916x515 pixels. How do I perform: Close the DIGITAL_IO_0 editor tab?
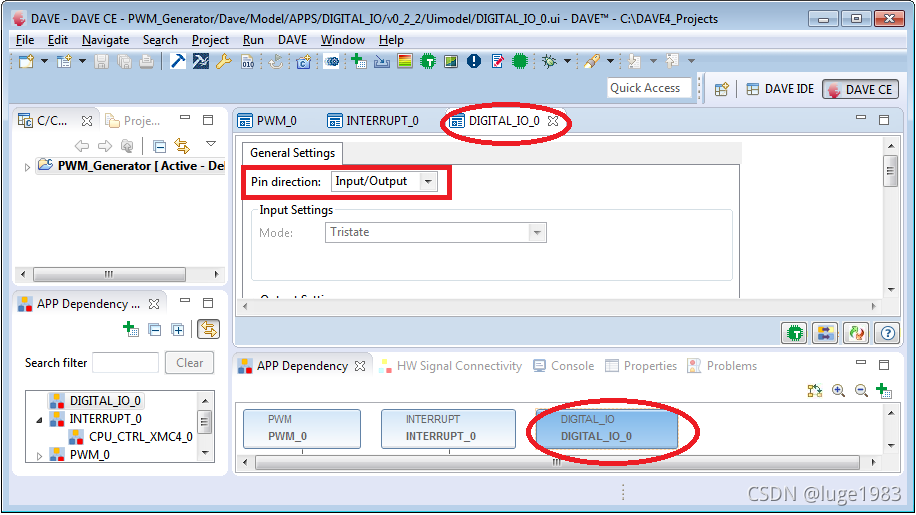[x=553, y=121]
